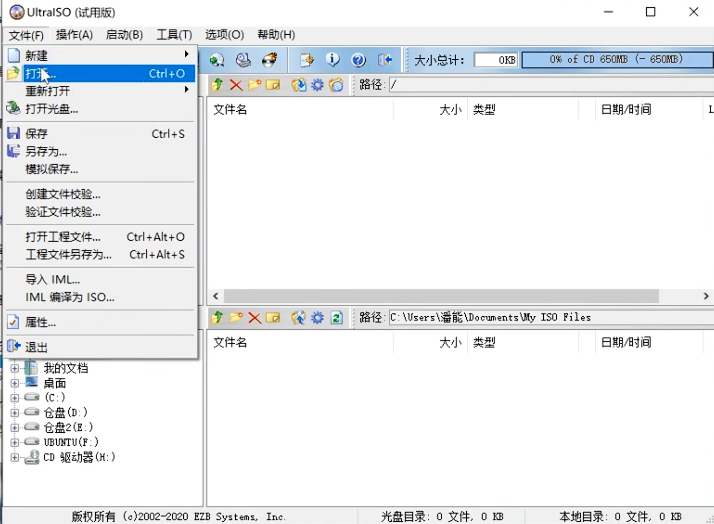Click the exit door icon in main toolbar
The image size is (714, 524).
pyautogui.click(x=384, y=60)
